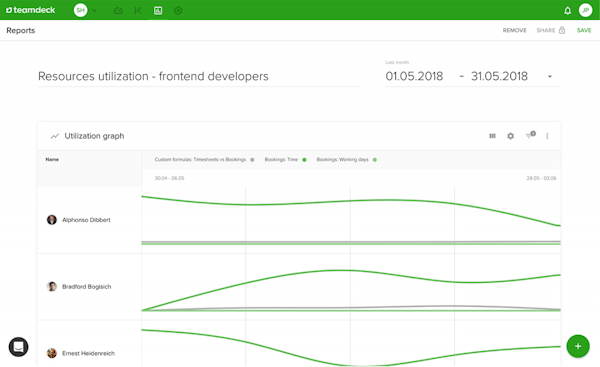
Task: Toggle Custom formulas: Timesheets vs Bookings series
Action: [x=204, y=160]
